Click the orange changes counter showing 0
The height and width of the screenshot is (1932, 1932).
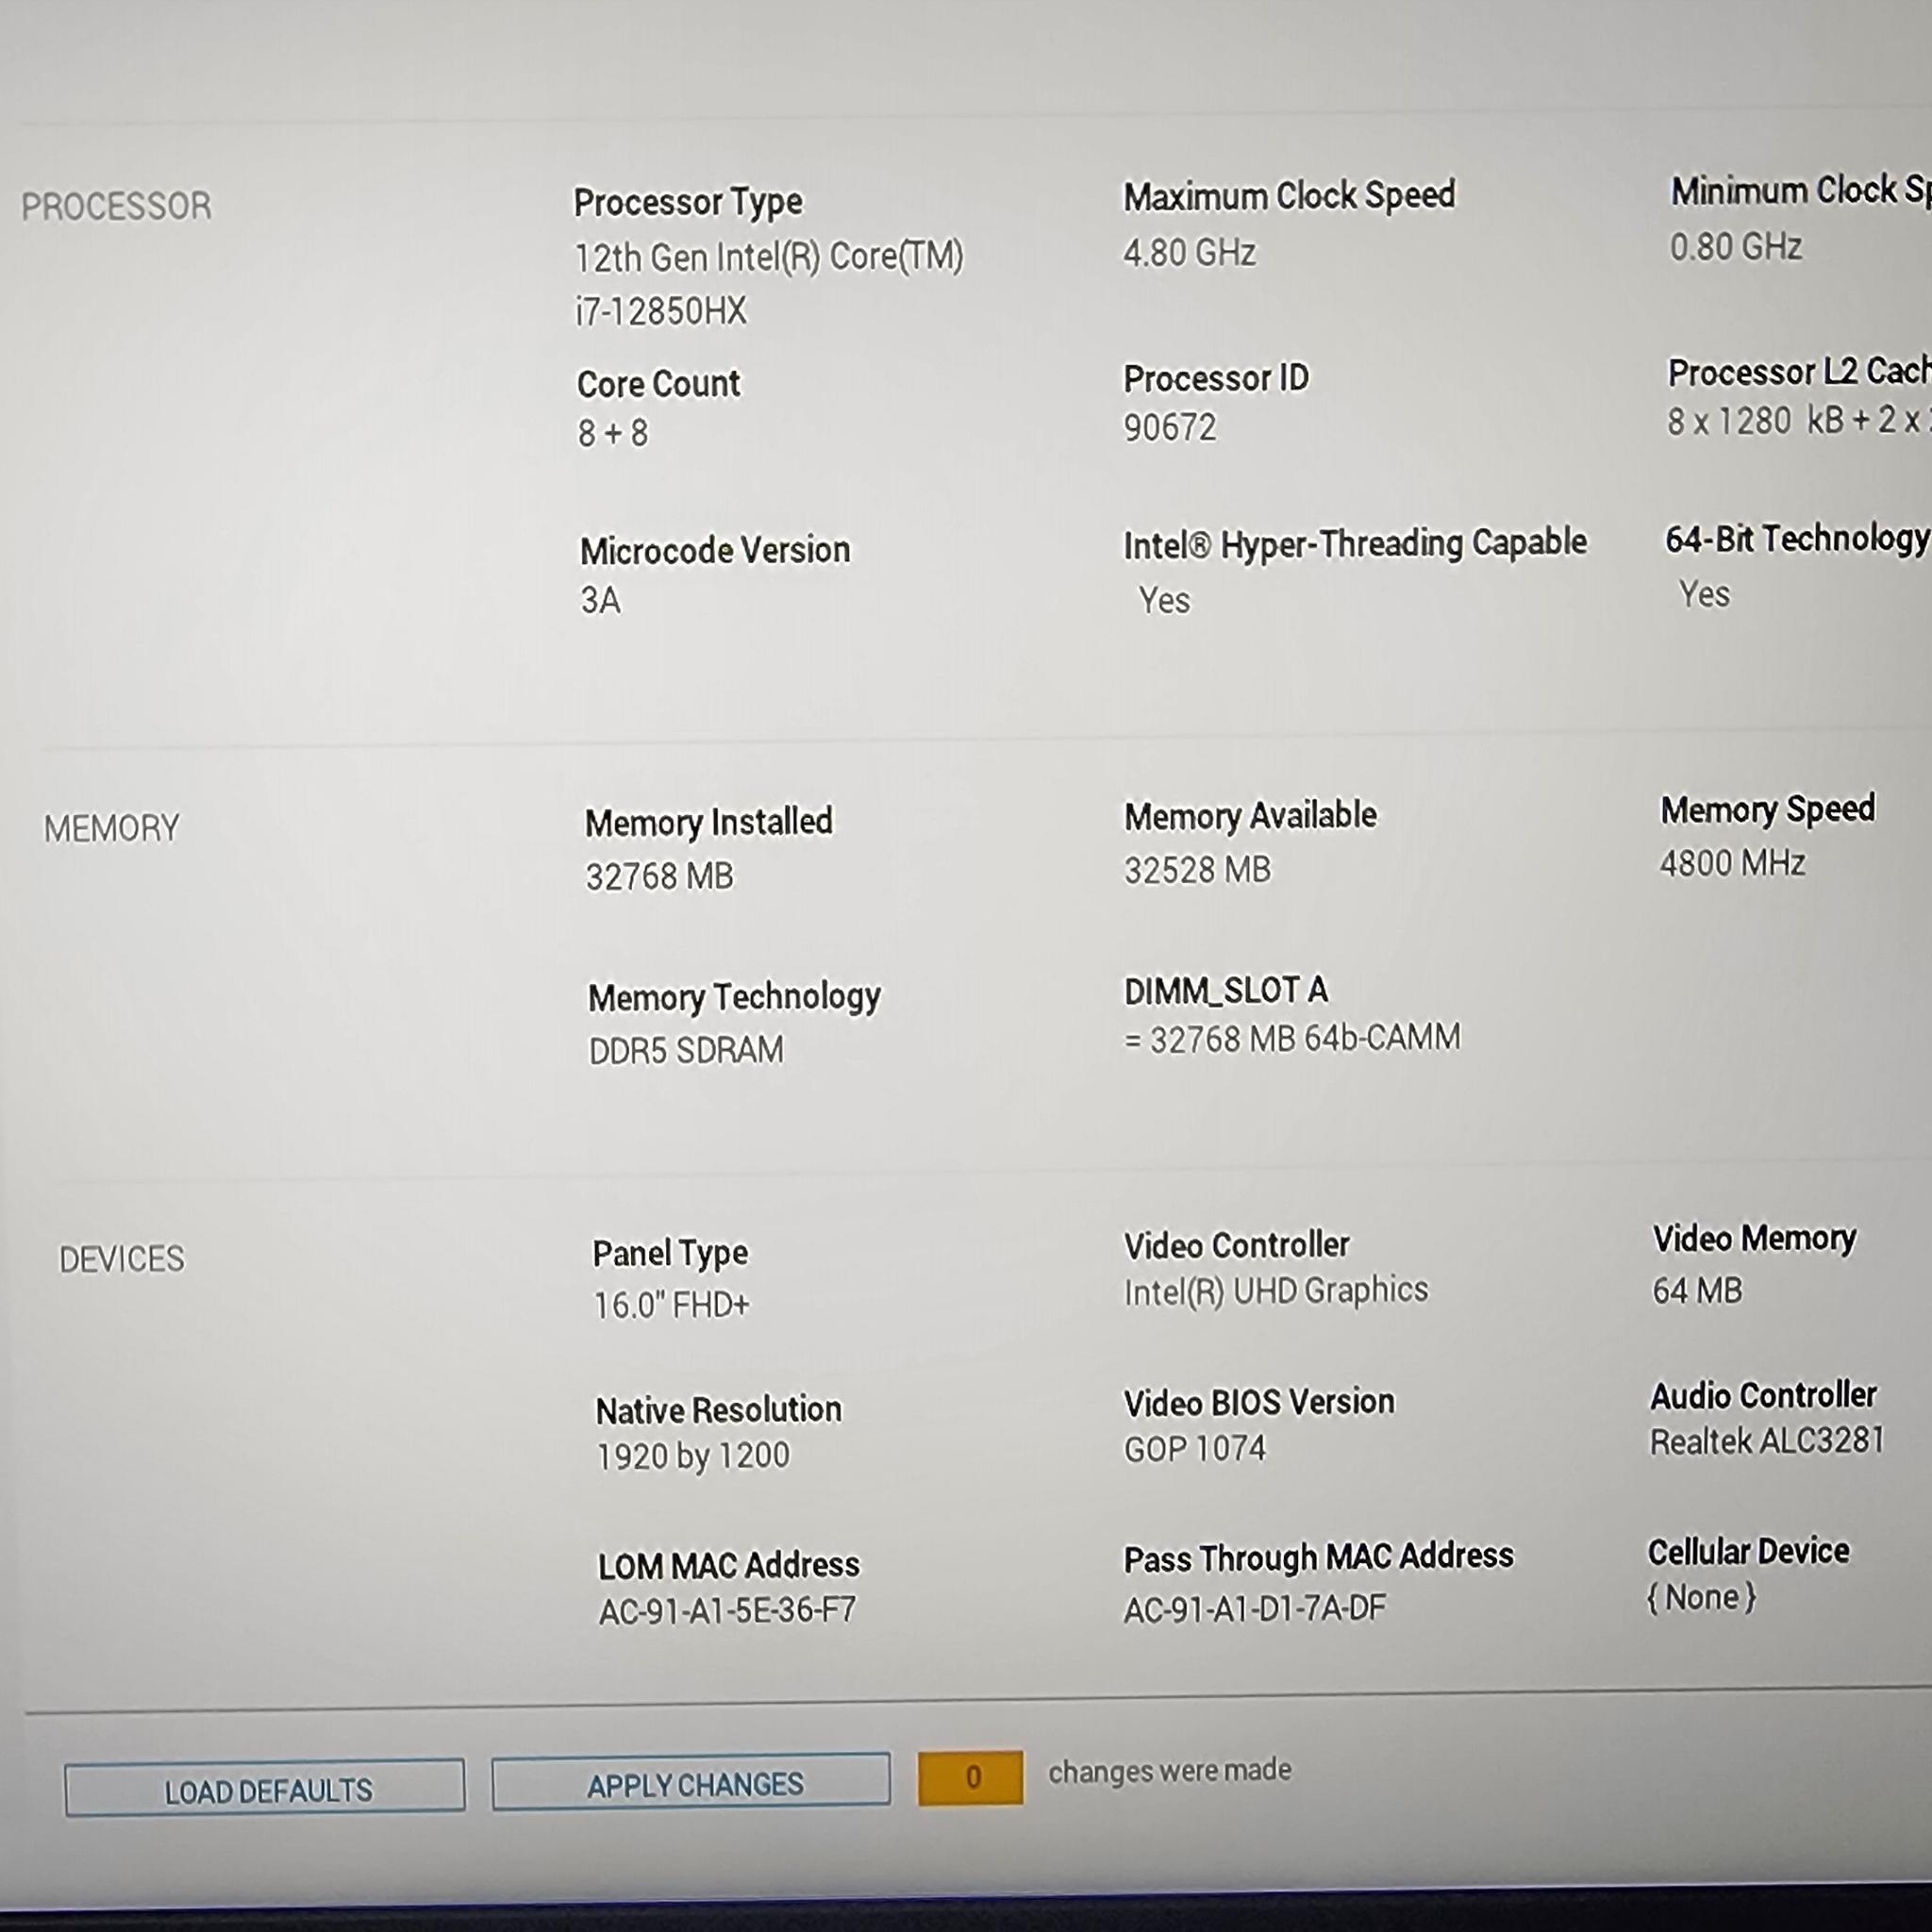(x=971, y=1778)
